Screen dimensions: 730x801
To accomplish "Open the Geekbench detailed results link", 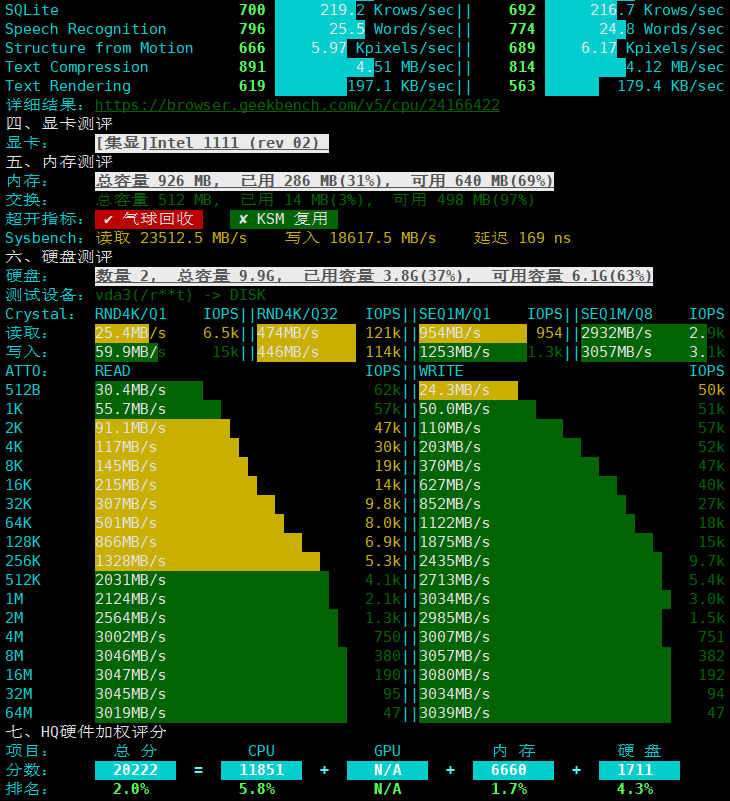I will [297, 105].
